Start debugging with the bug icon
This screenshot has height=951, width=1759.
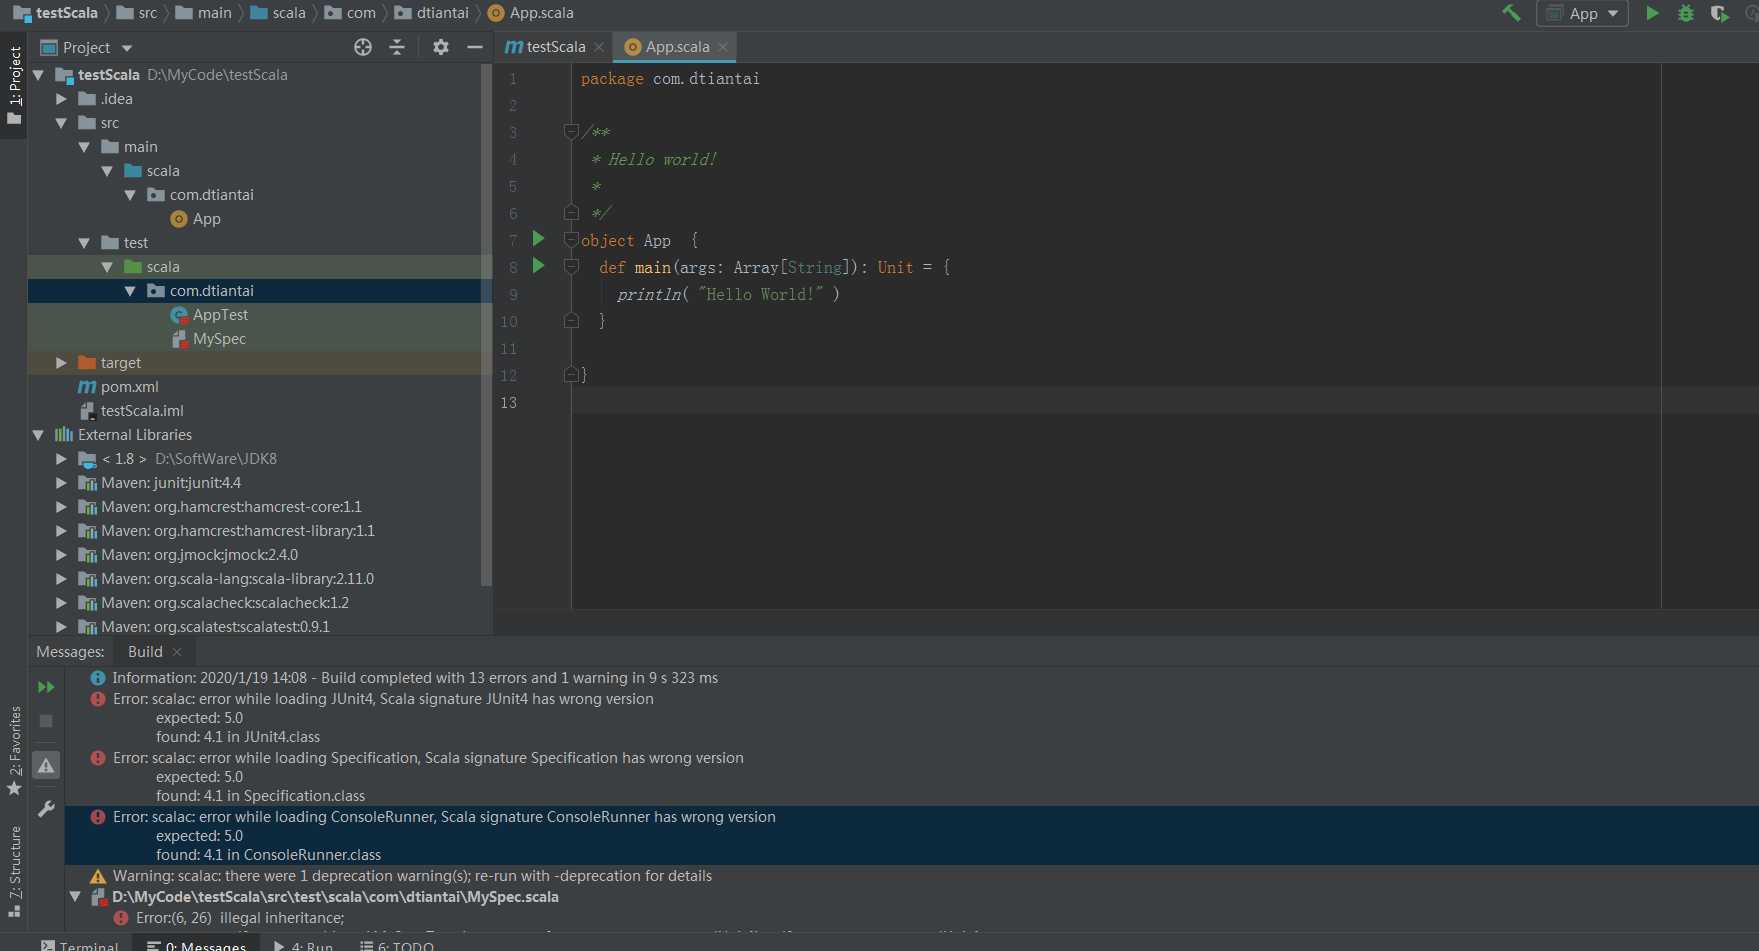pyautogui.click(x=1686, y=13)
